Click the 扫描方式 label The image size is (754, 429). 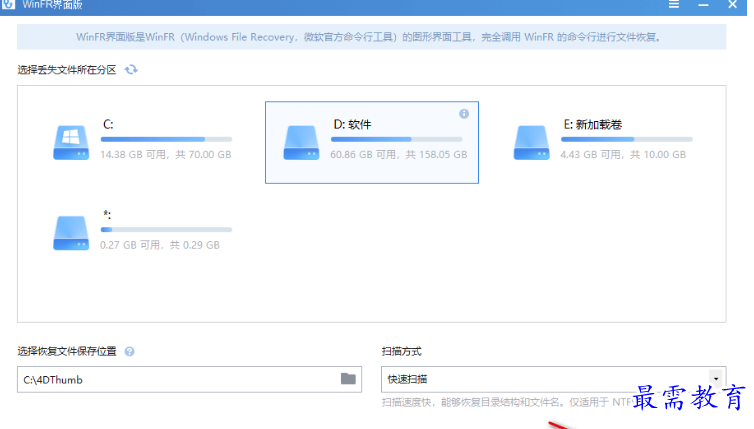tap(402, 352)
